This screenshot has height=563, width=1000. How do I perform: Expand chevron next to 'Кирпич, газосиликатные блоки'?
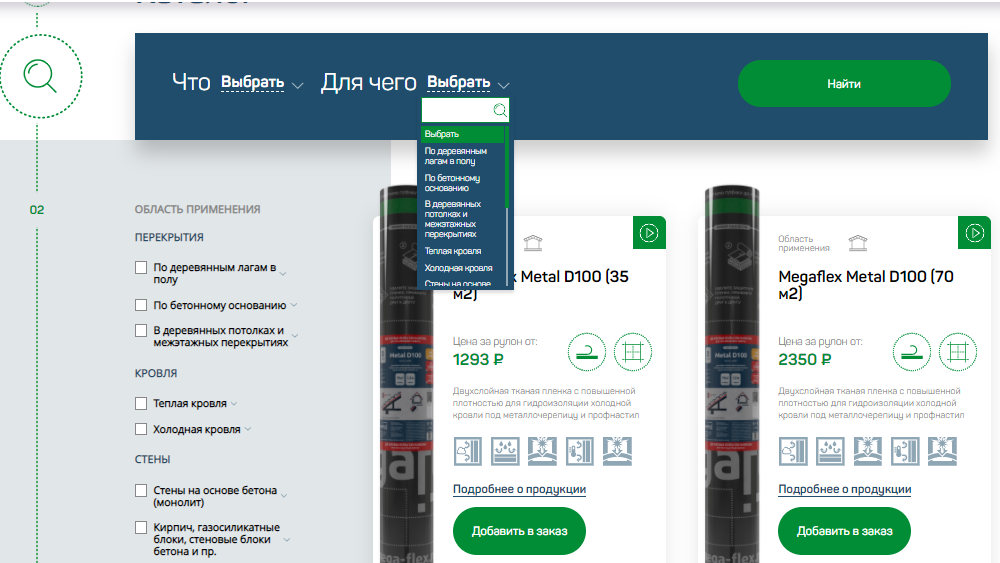(x=287, y=540)
